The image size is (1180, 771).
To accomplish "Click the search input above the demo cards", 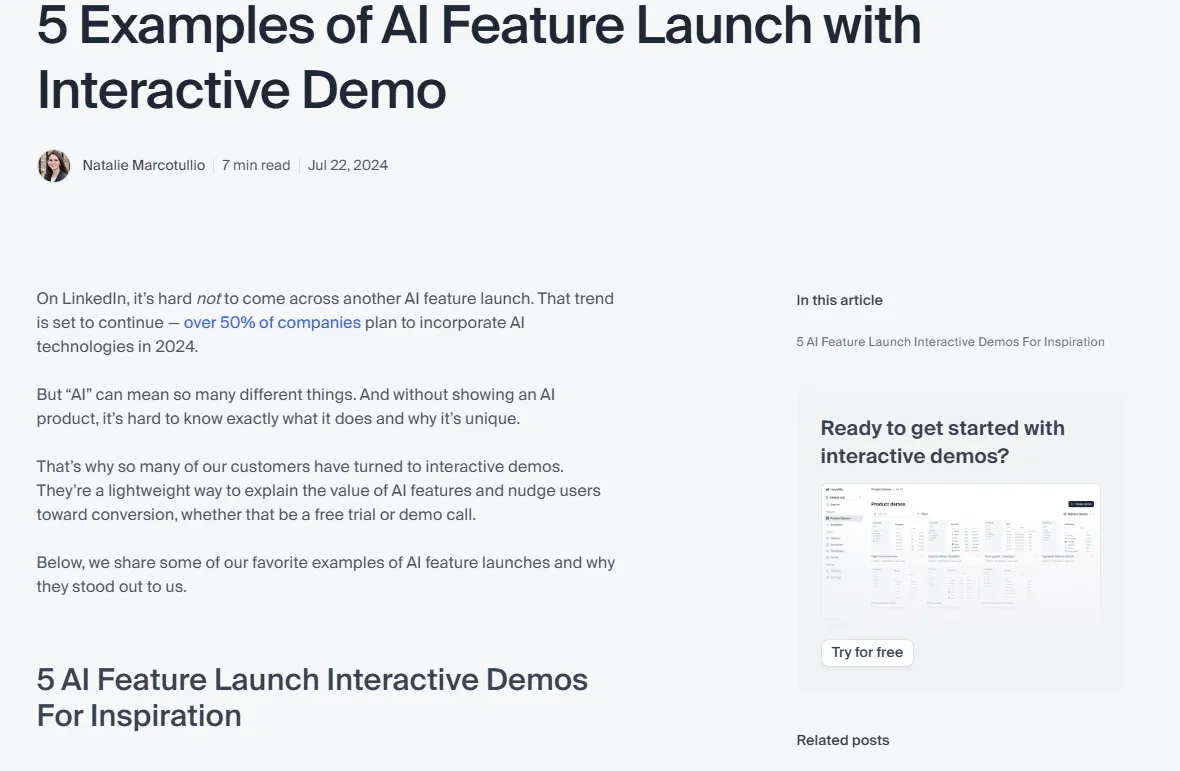I will 890,514.
